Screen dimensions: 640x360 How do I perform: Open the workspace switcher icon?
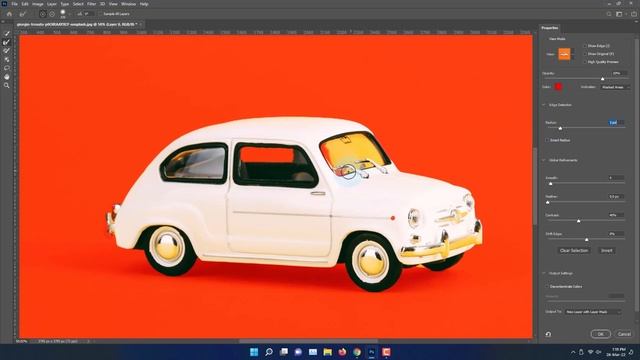click(x=620, y=14)
